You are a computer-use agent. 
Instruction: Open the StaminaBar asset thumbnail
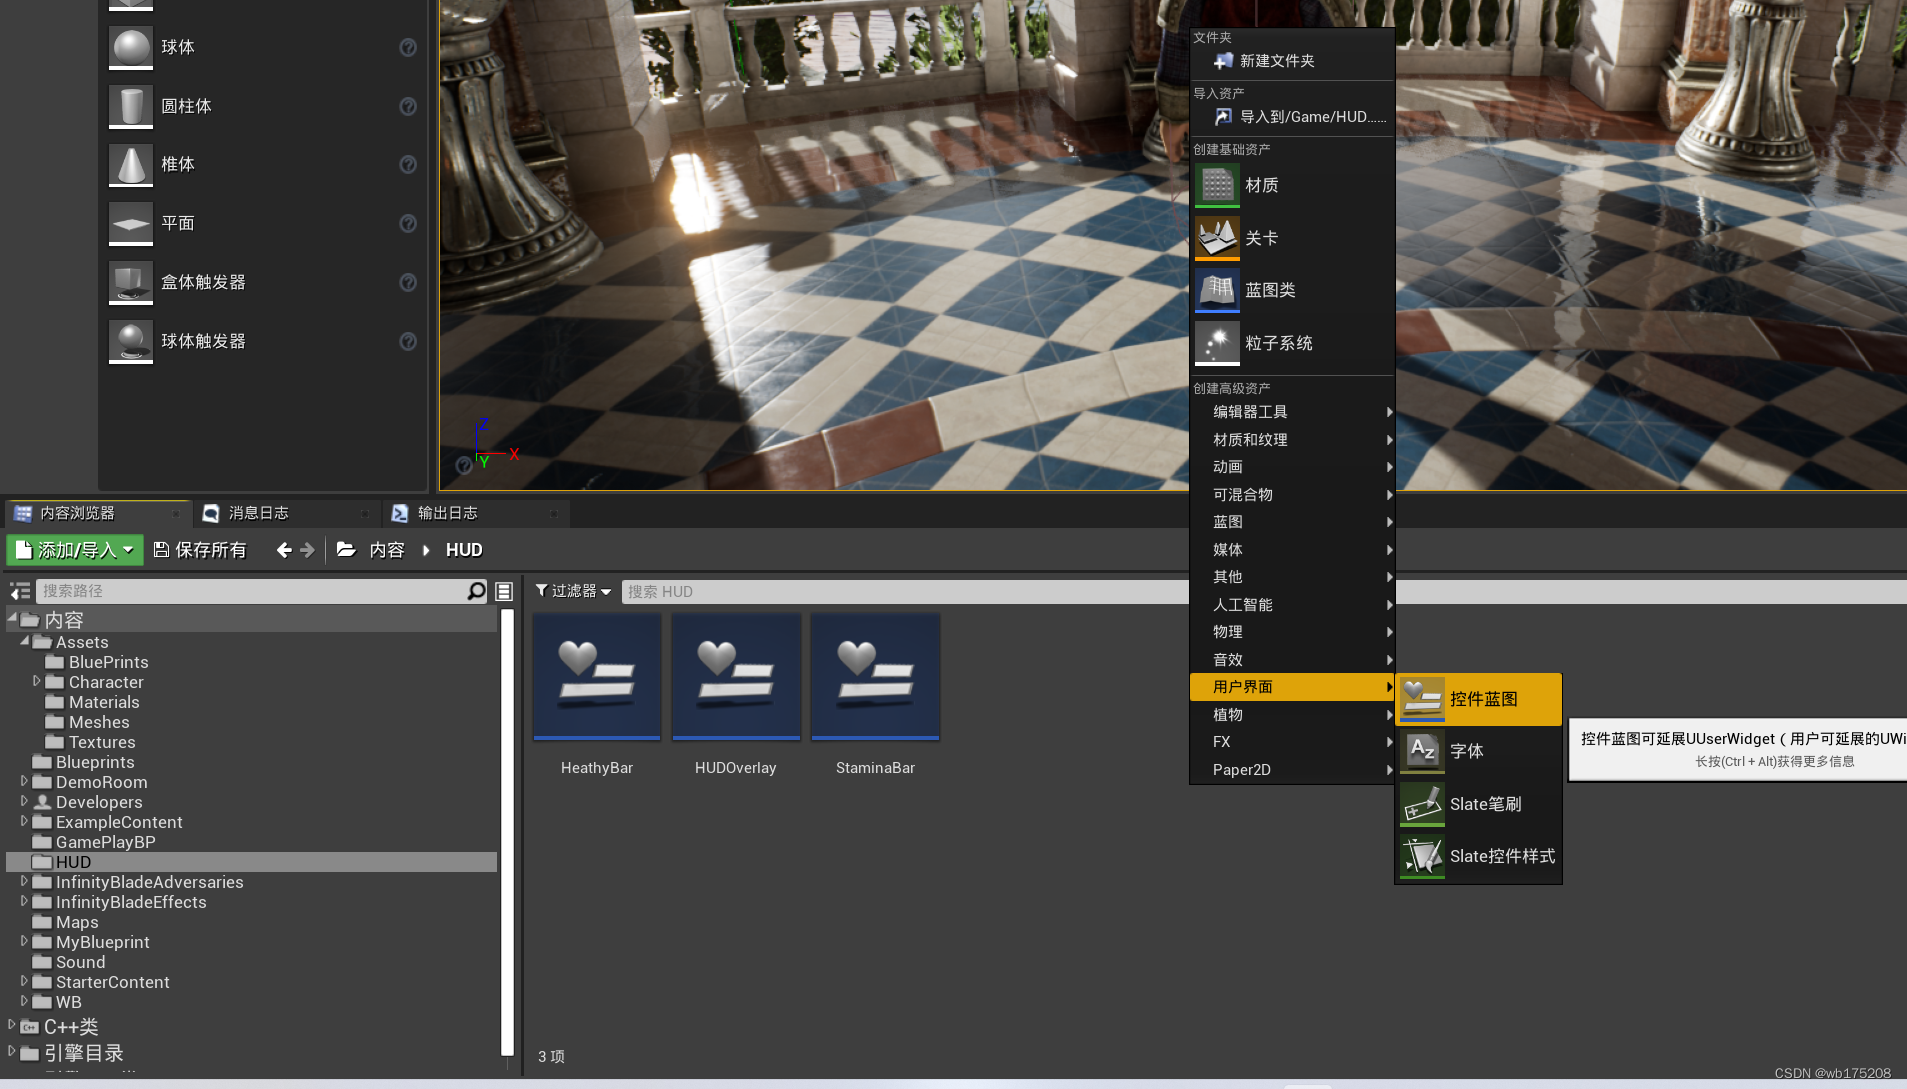(874, 677)
